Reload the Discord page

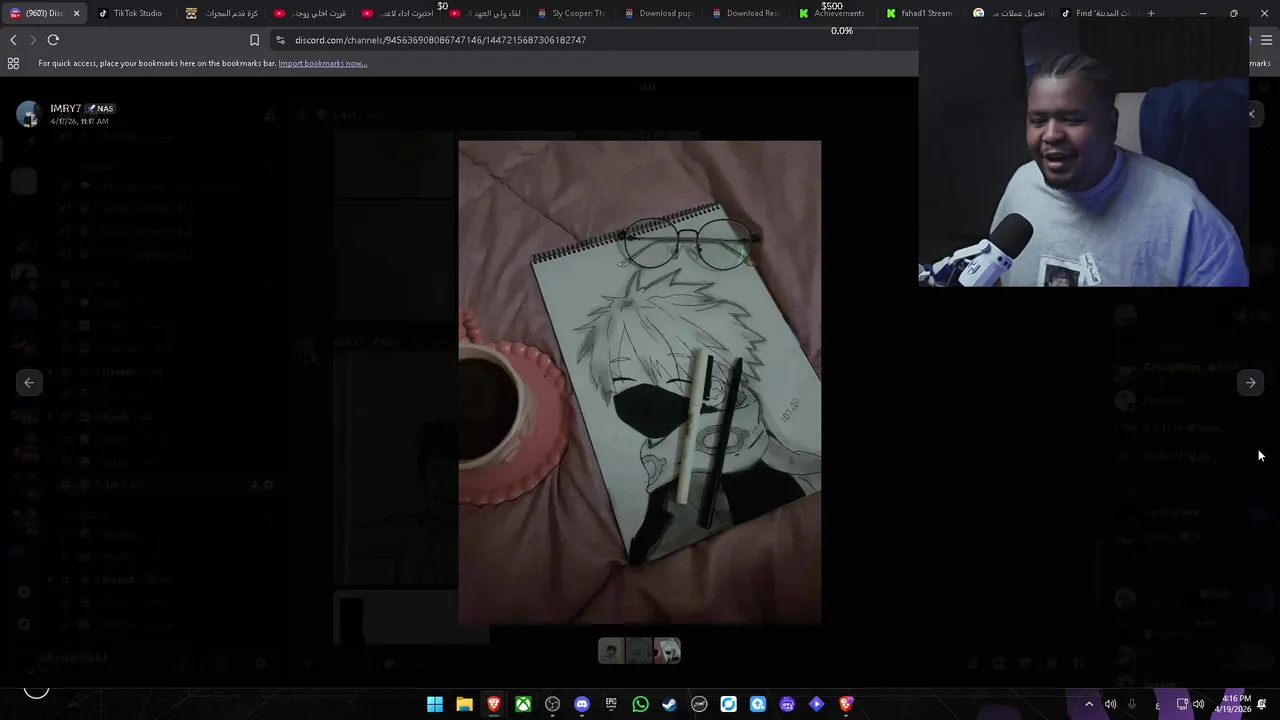click(x=53, y=40)
